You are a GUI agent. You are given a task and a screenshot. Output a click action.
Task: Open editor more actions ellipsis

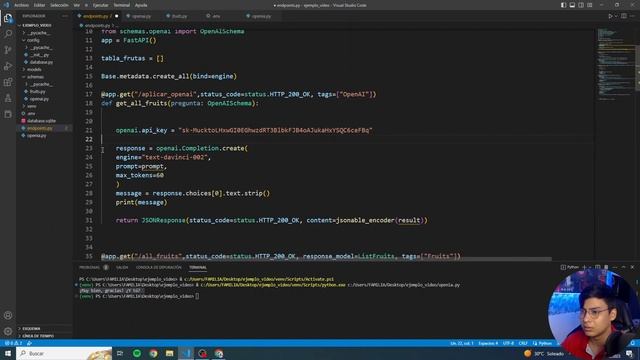pos(633,16)
